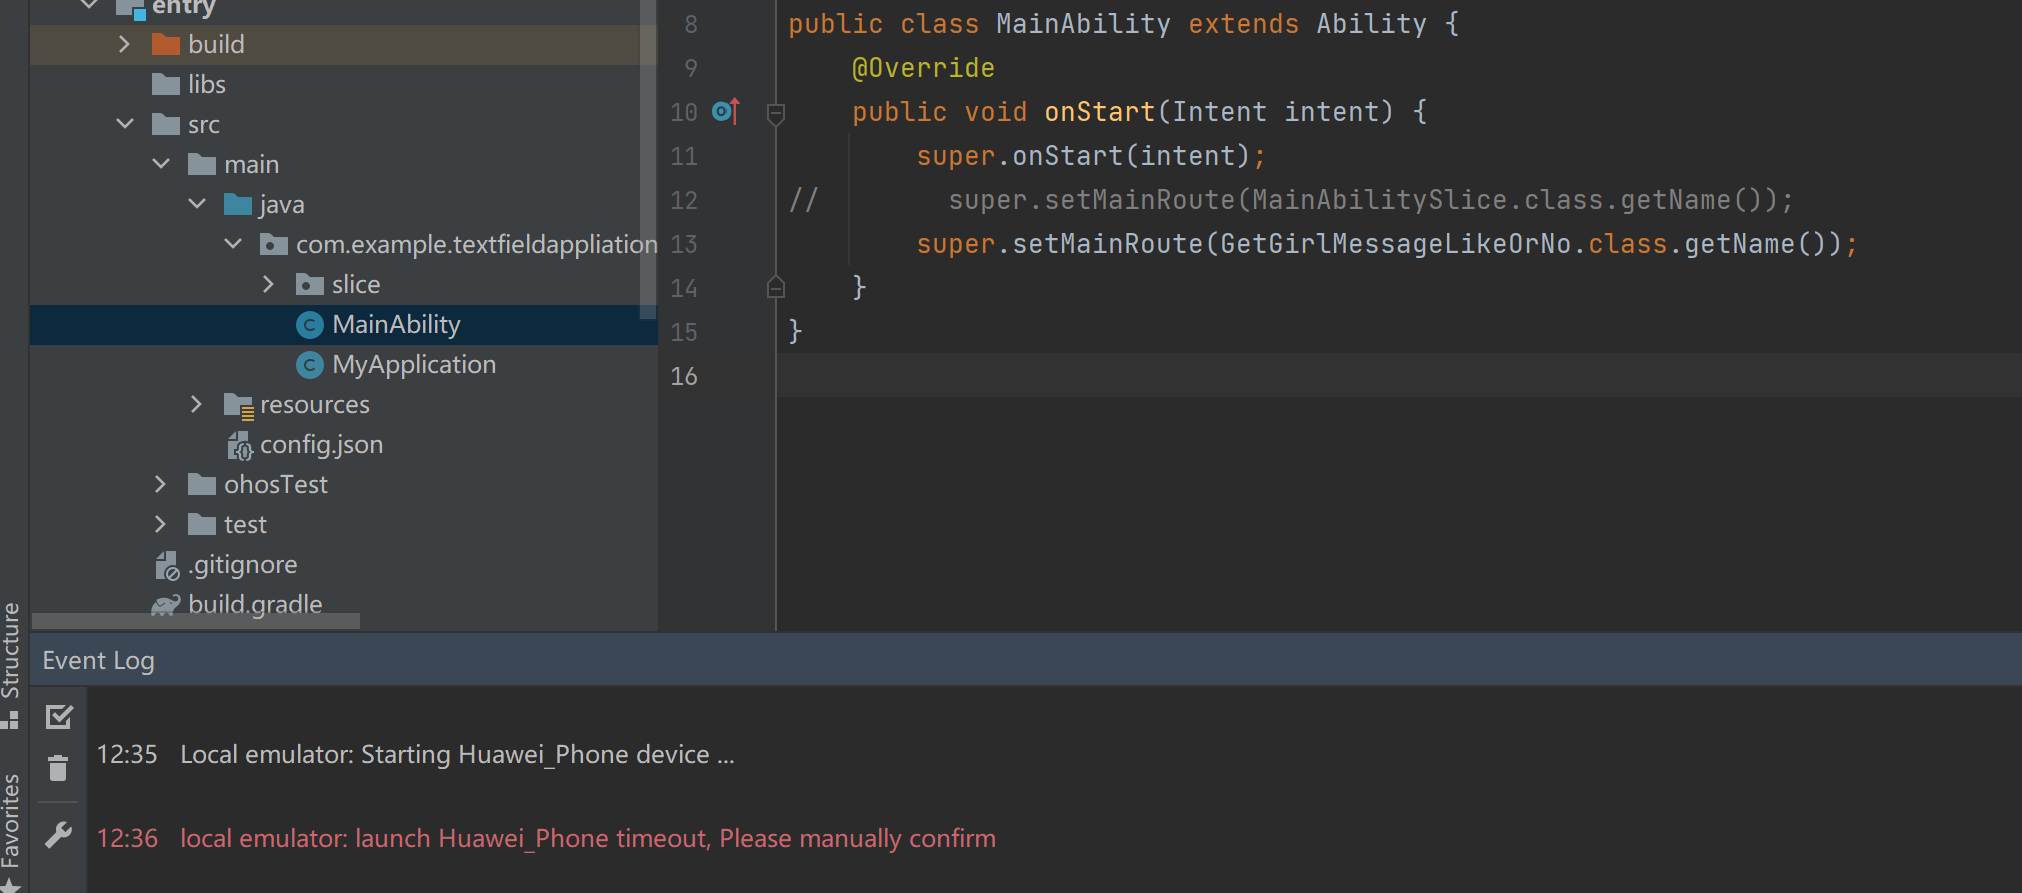The width and height of the screenshot is (2022, 893).
Task: Click the resources folder icon
Action: coord(239,405)
